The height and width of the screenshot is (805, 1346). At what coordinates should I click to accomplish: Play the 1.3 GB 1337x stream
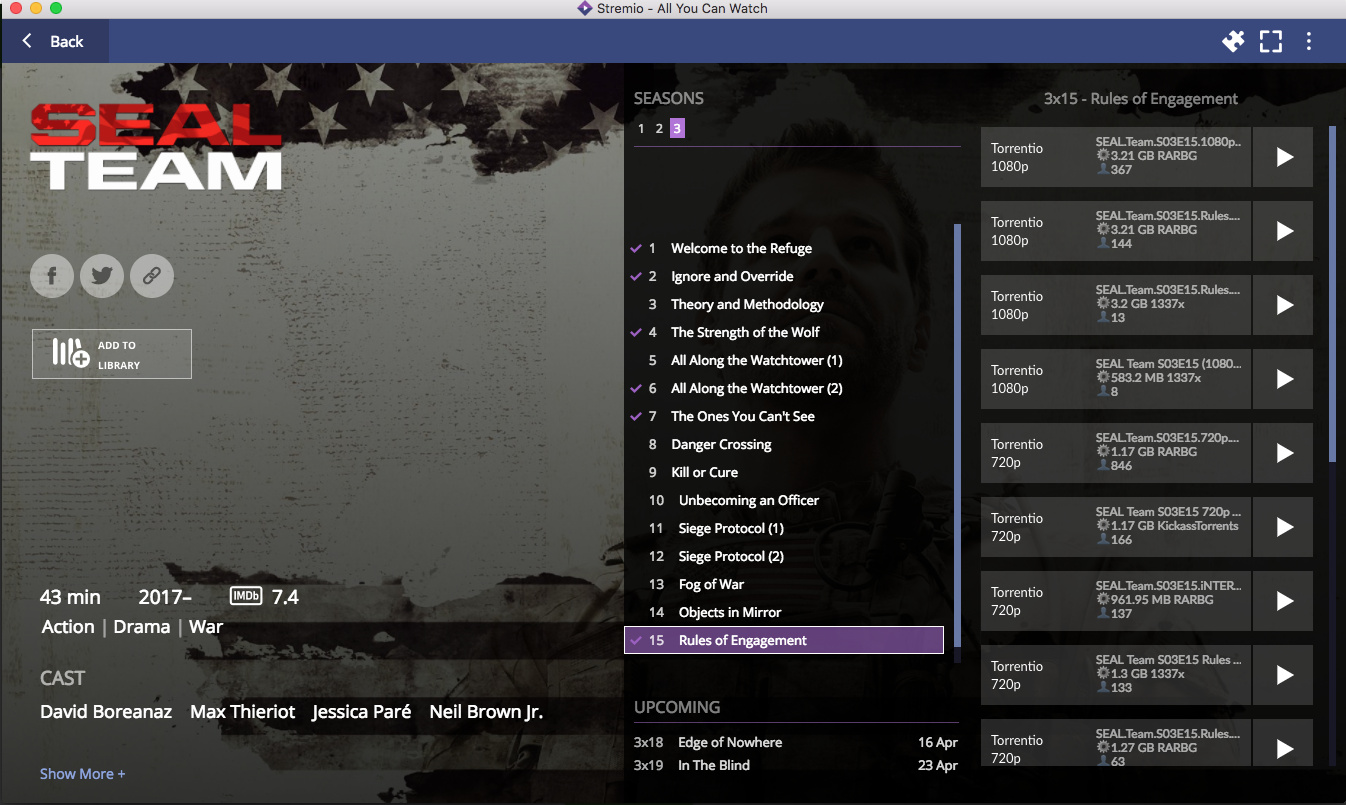1284,675
